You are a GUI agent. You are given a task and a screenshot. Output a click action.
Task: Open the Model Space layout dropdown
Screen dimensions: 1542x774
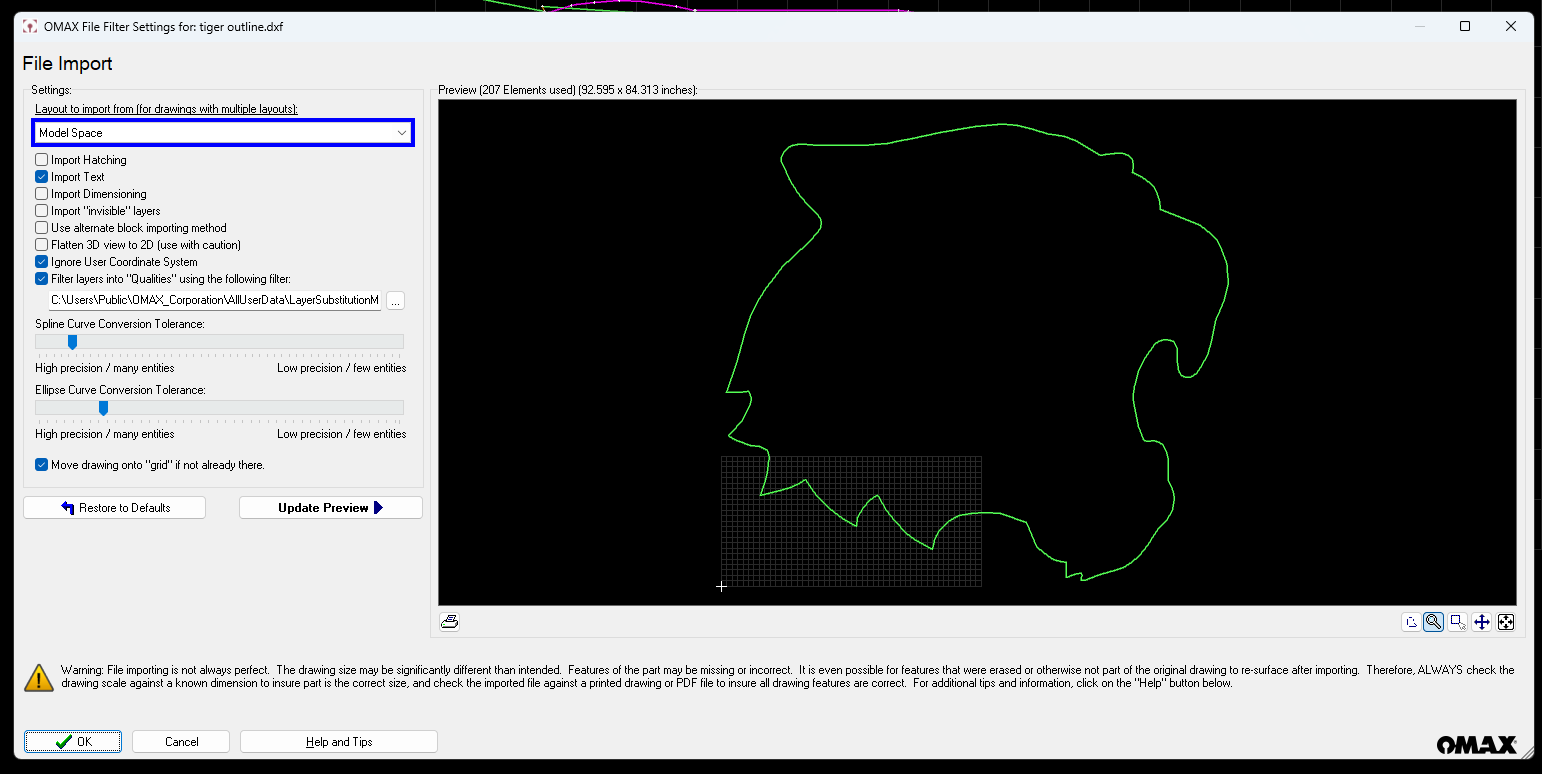click(222, 133)
